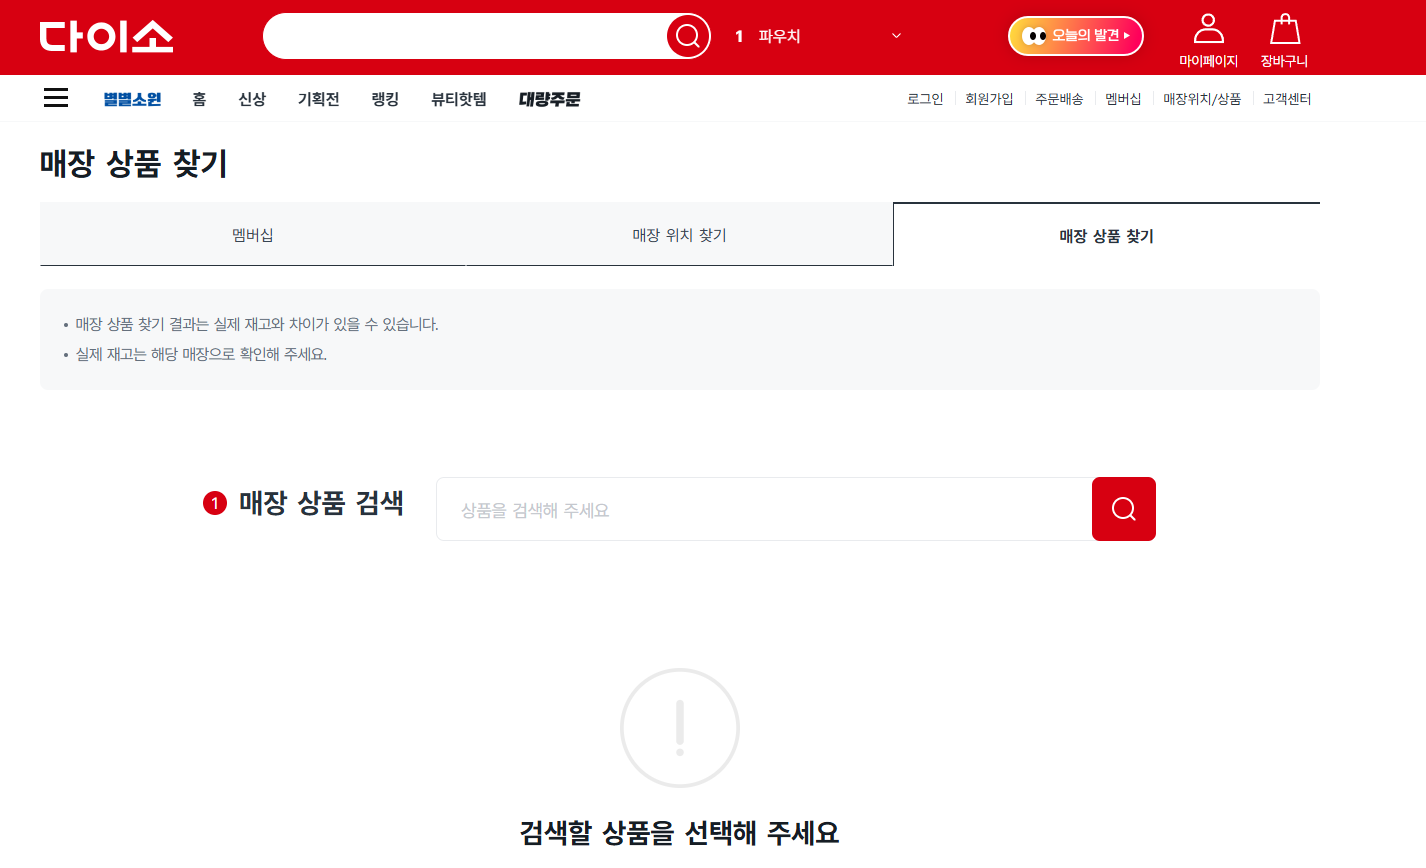Open the 오늘의 발견 arrow expander

1128,35
